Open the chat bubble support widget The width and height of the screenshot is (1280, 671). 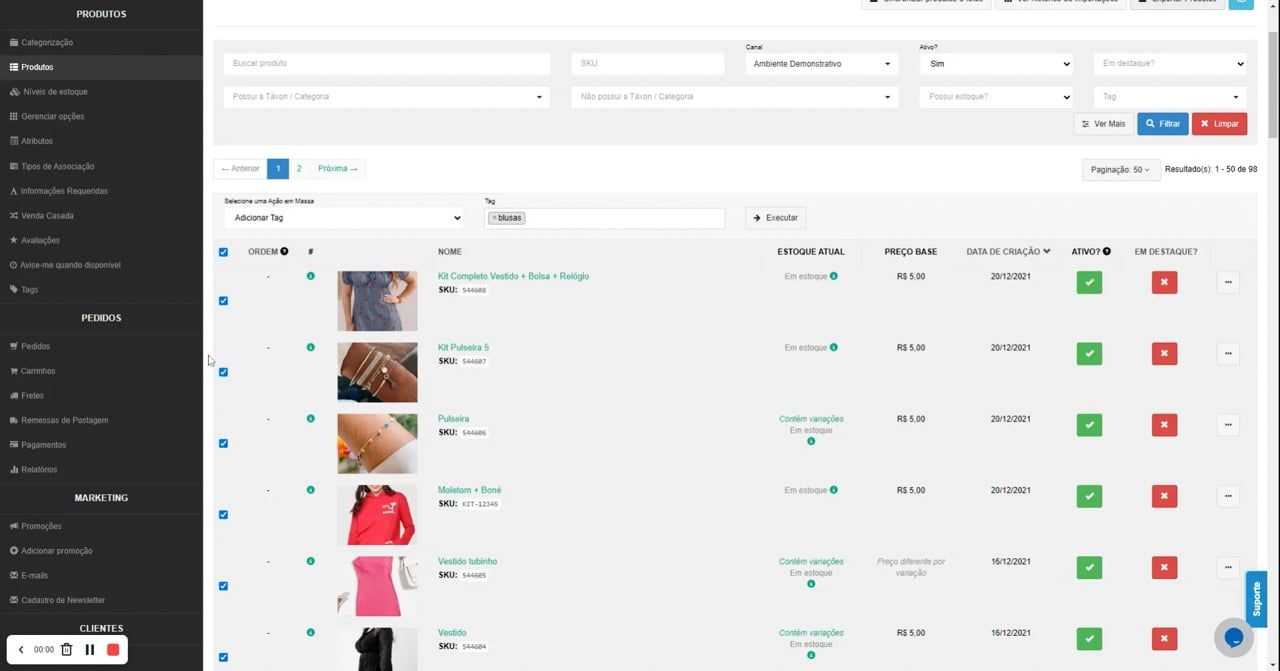1234,637
